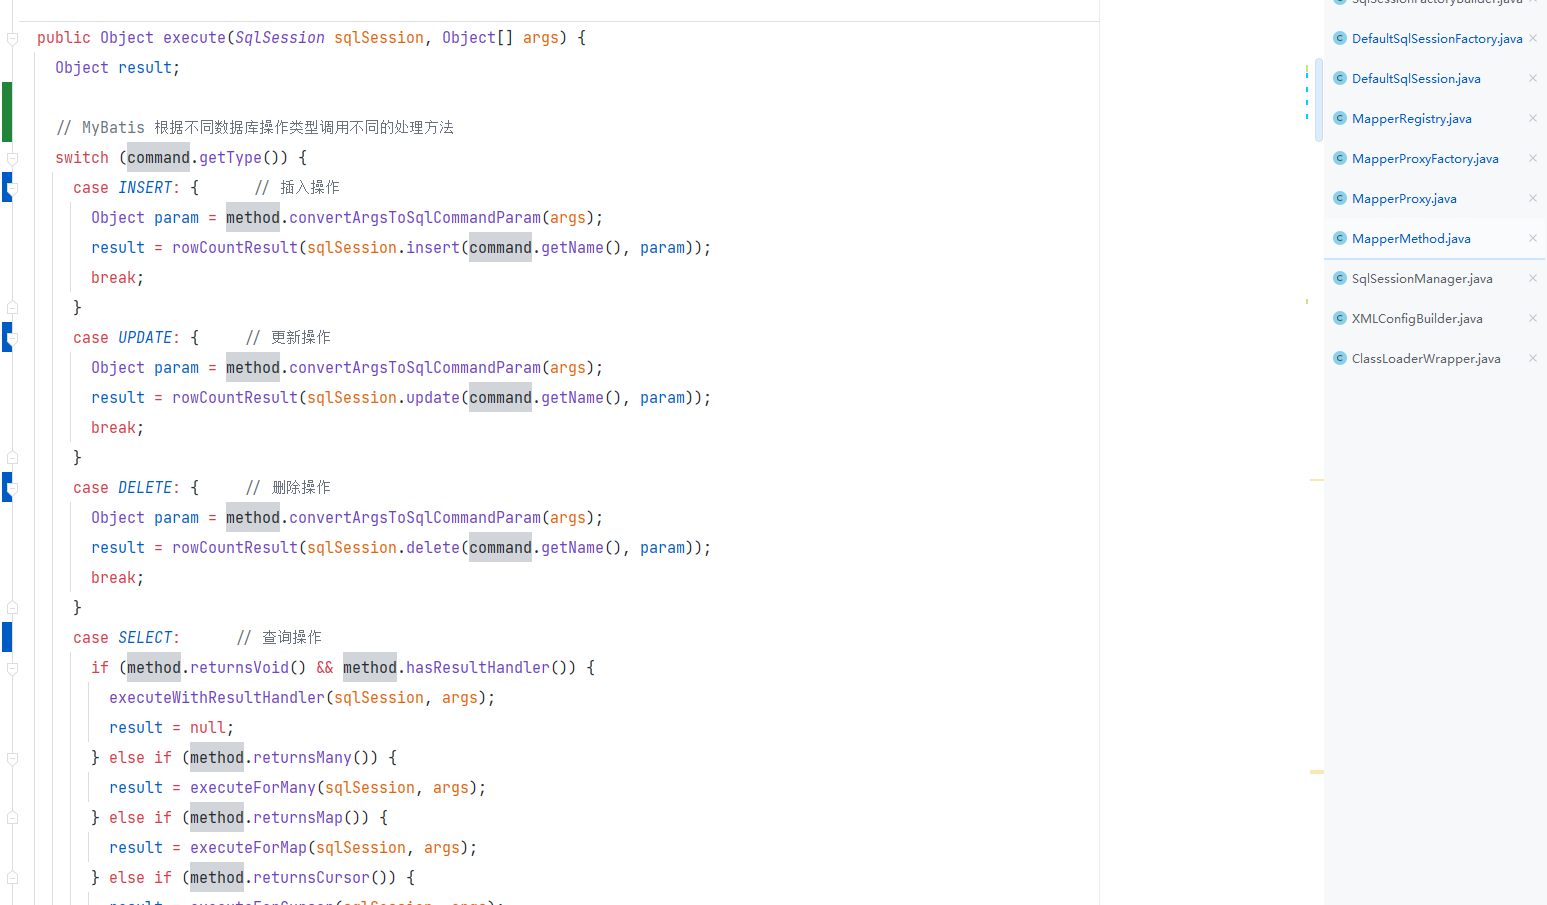Close the MapperProxyFactory.java tab
1547x905 pixels.
[x=1533, y=158]
